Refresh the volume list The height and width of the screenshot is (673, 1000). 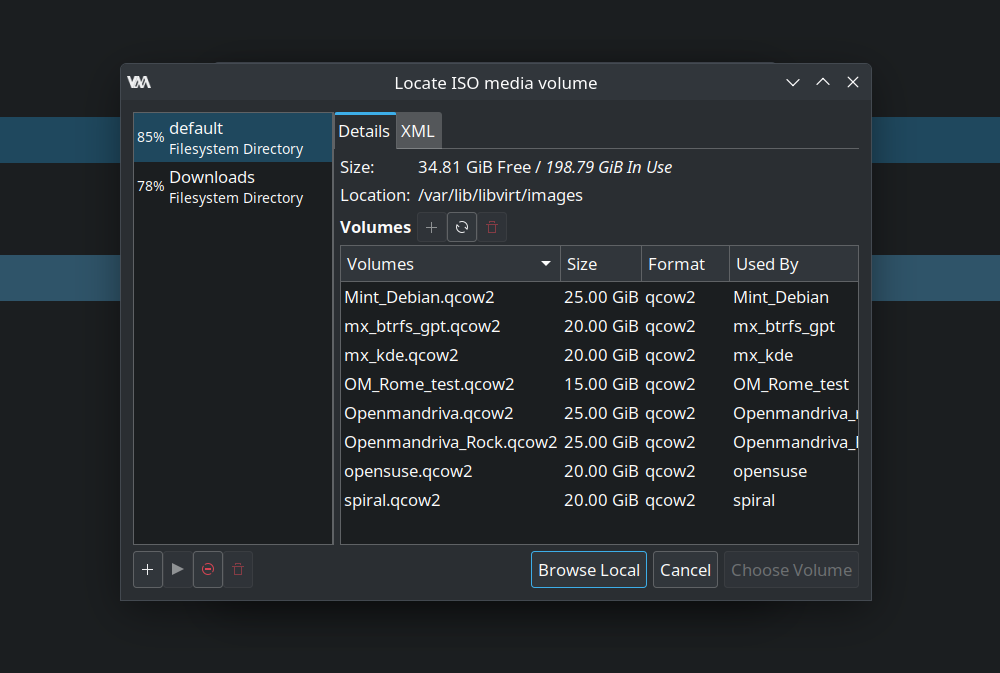click(462, 227)
